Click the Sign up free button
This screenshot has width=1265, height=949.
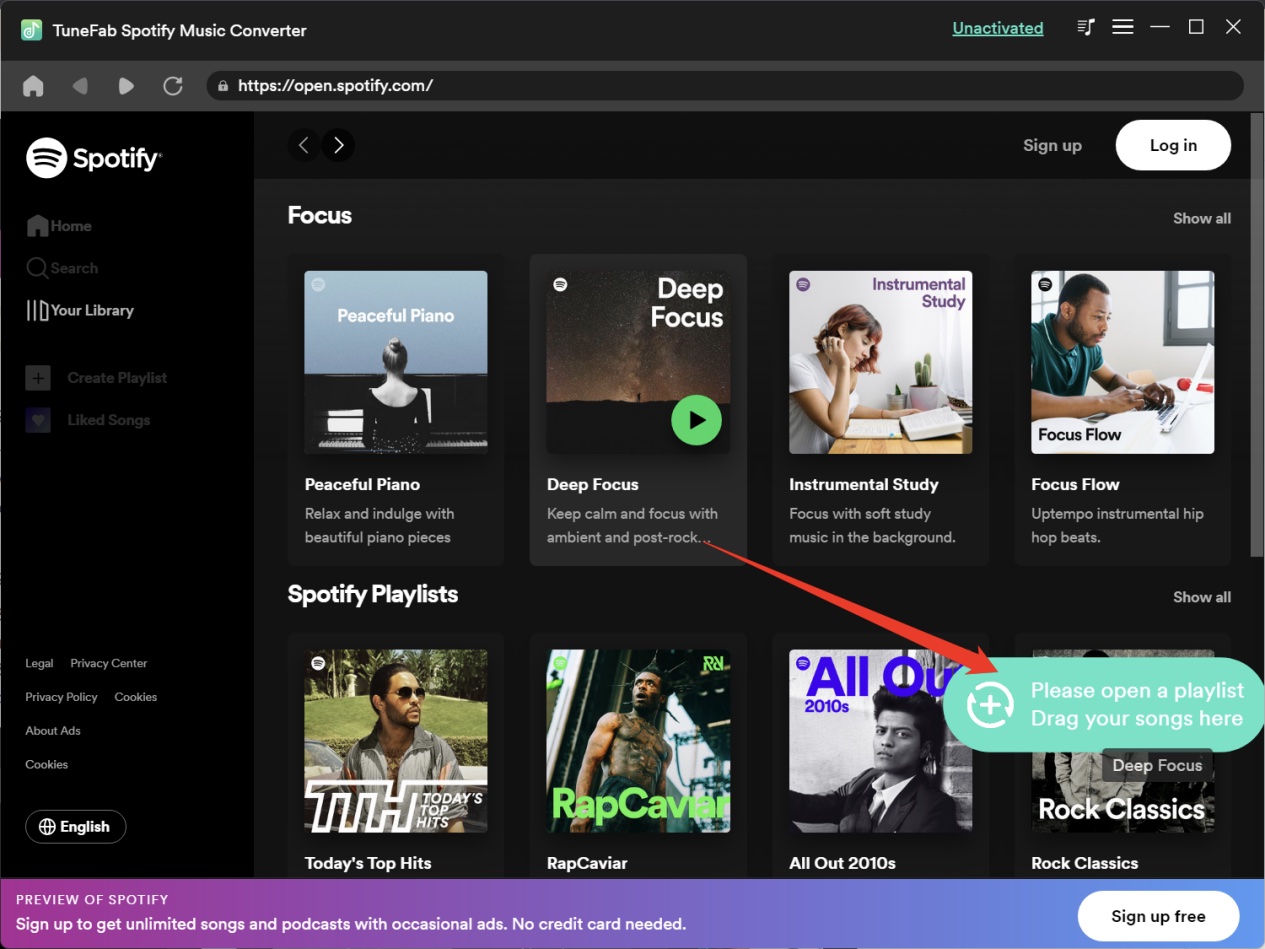(x=1158, y=916)
